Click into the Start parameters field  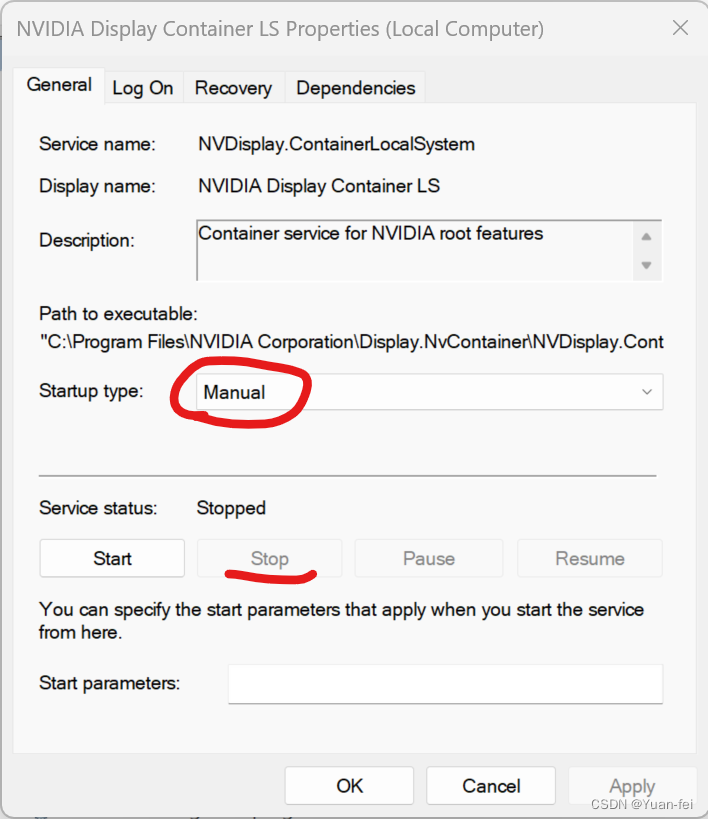tap(445, 684)
